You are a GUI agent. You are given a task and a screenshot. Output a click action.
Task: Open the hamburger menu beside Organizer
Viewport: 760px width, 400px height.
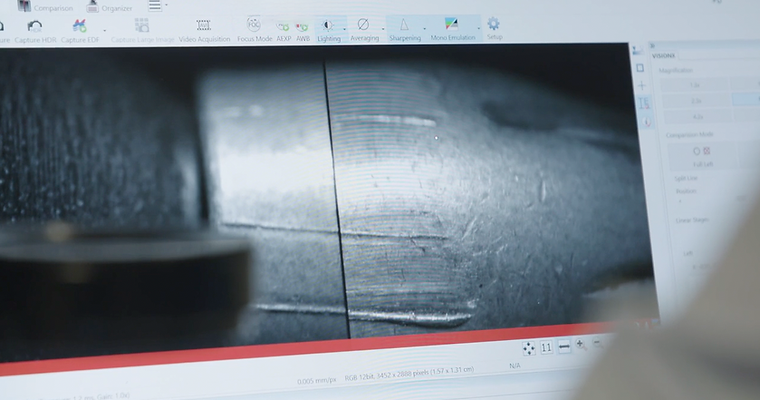click(x=155, y=6)
